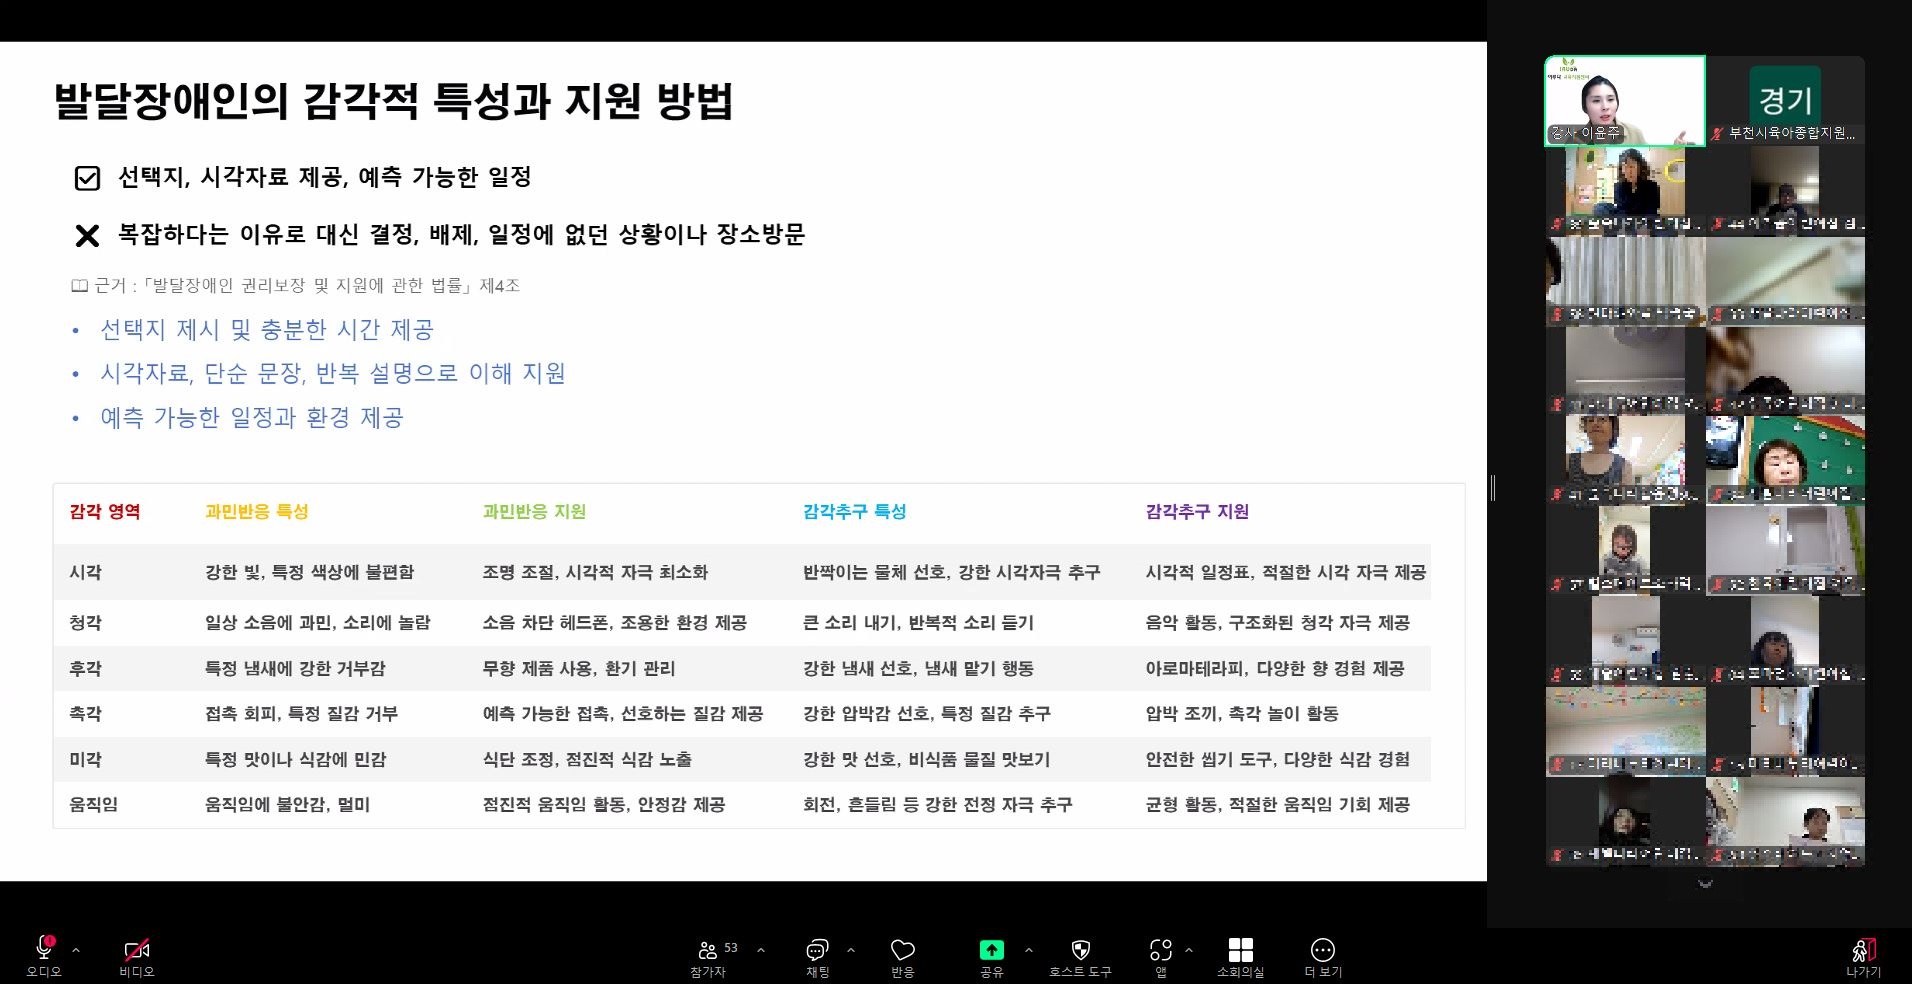Open the 채팅 chat panel

(817, 950)
